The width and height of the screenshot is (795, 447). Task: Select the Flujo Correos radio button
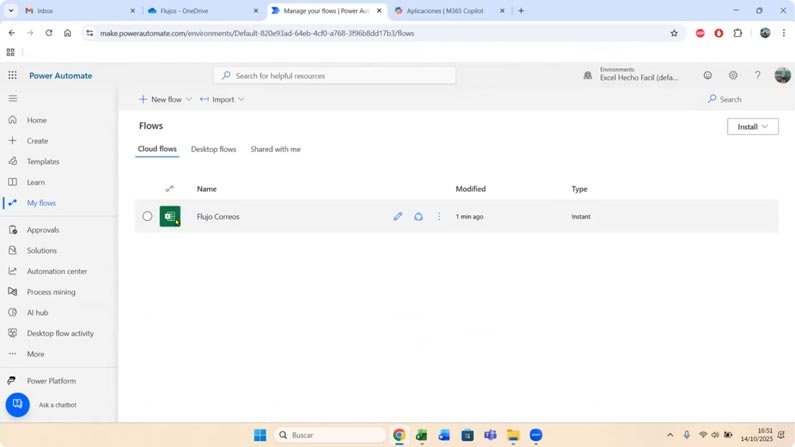[x=147, y=216]
